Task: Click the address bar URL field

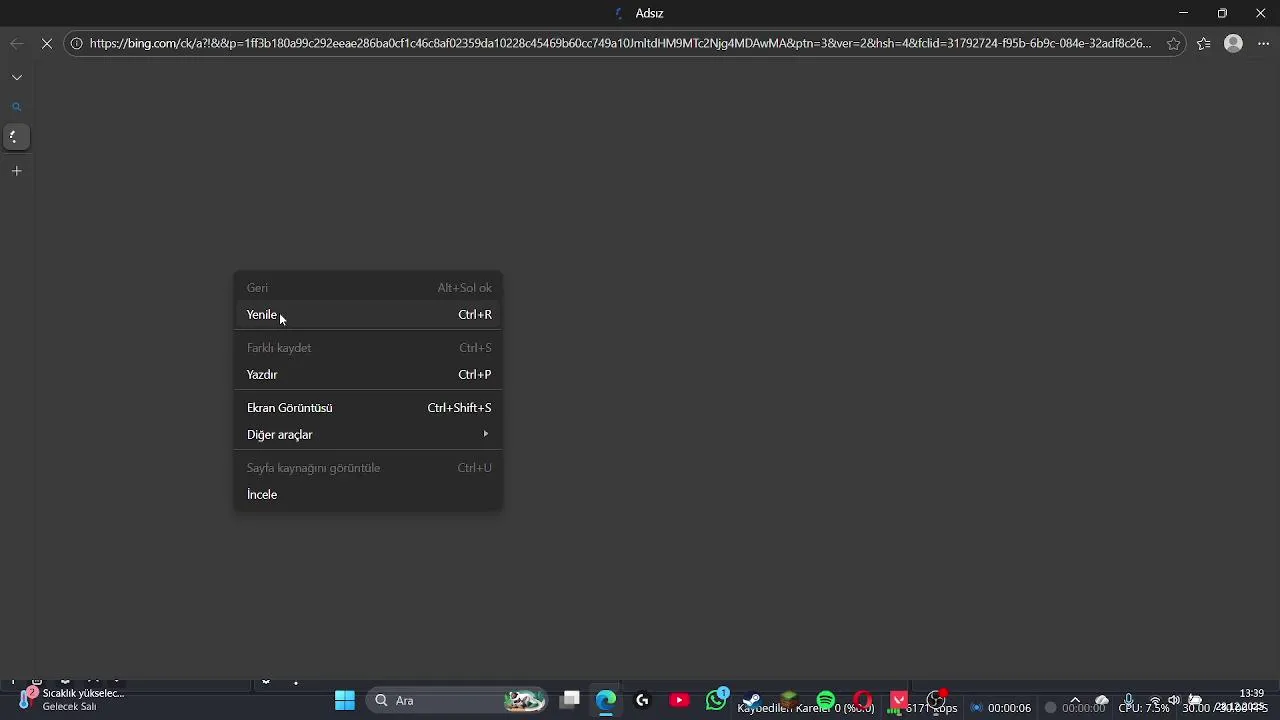Action: click(620, 43)
